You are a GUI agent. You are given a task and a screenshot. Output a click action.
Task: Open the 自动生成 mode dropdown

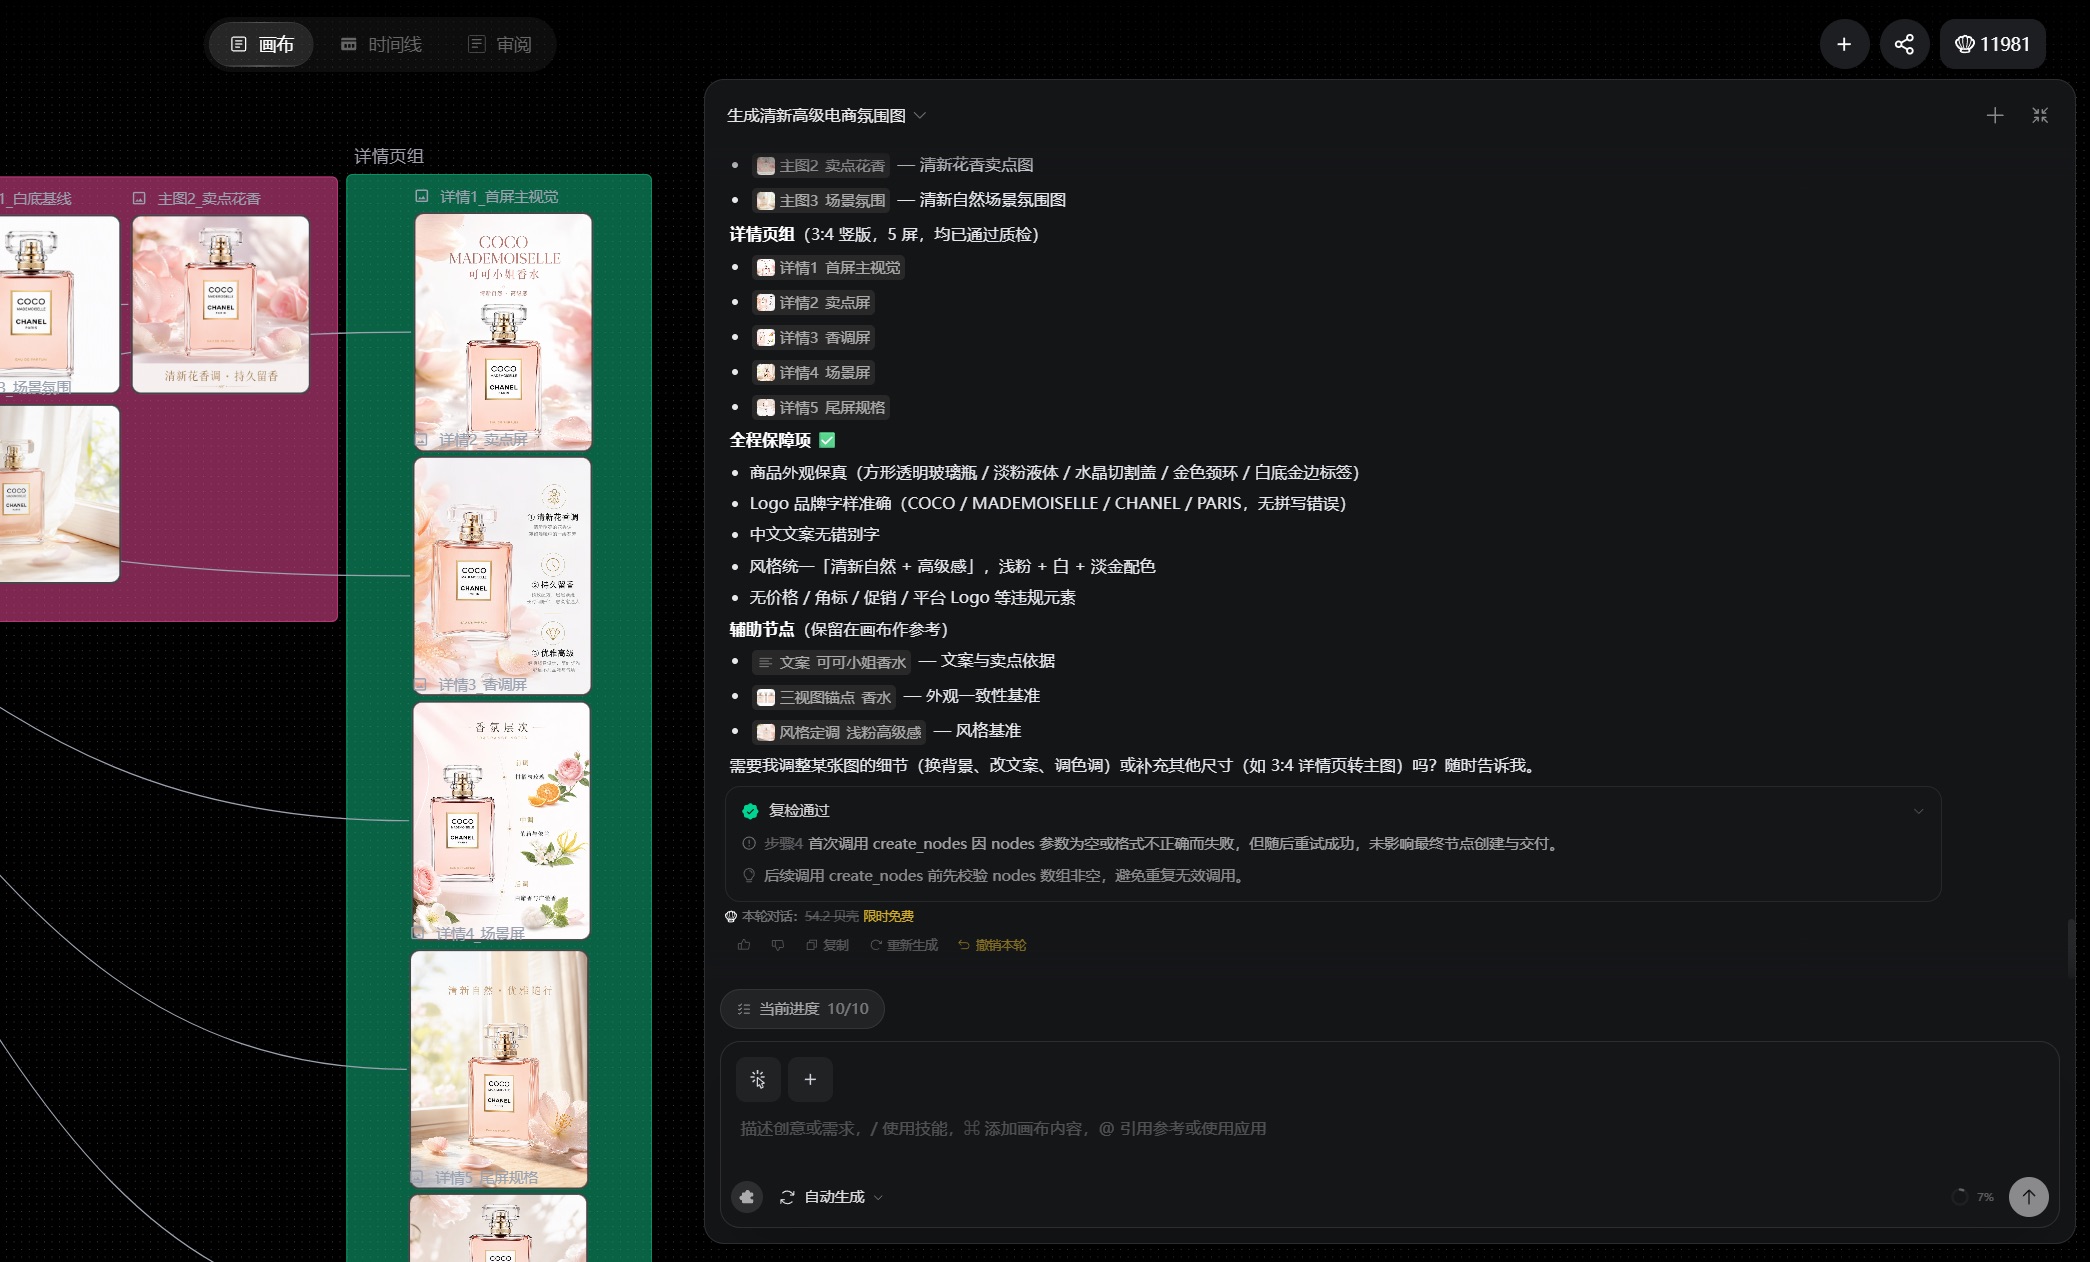(x=832, y=1196)
